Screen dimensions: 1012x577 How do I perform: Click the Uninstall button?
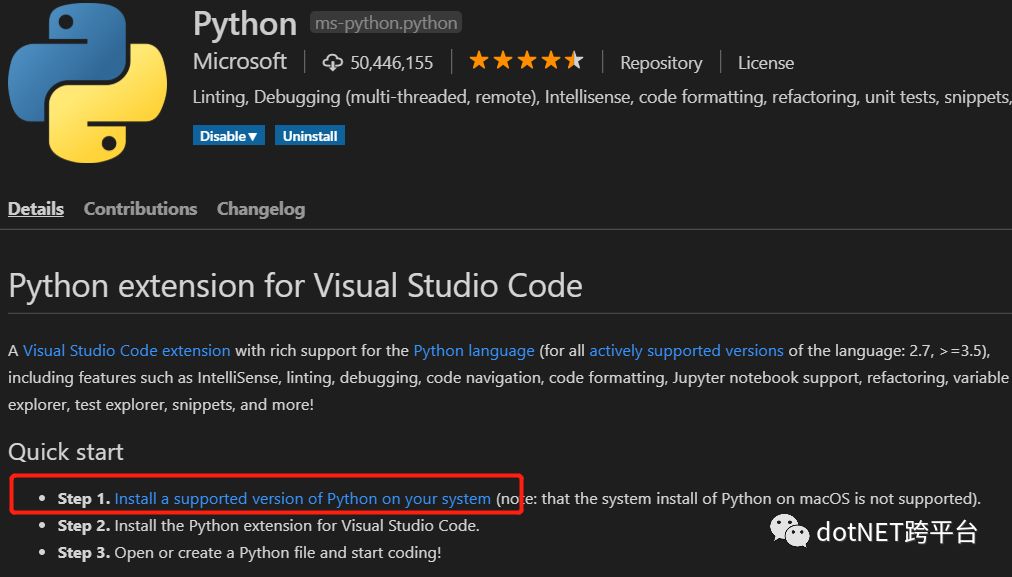pos(310,136)
